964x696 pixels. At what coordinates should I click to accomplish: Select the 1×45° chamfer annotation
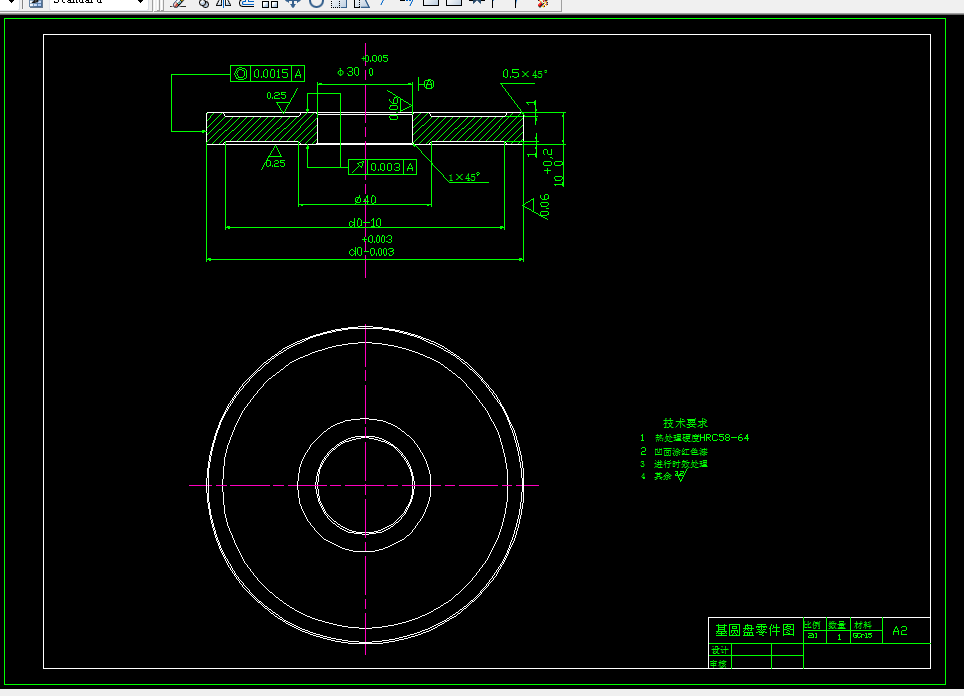464,177
